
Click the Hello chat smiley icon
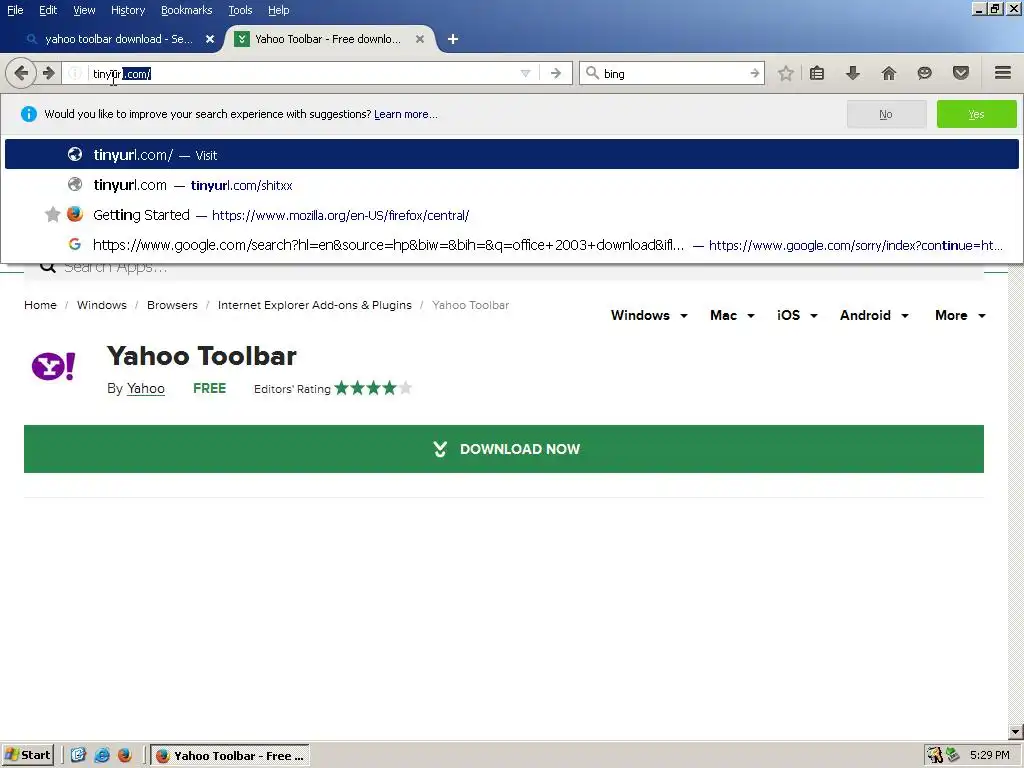(924, 73)
